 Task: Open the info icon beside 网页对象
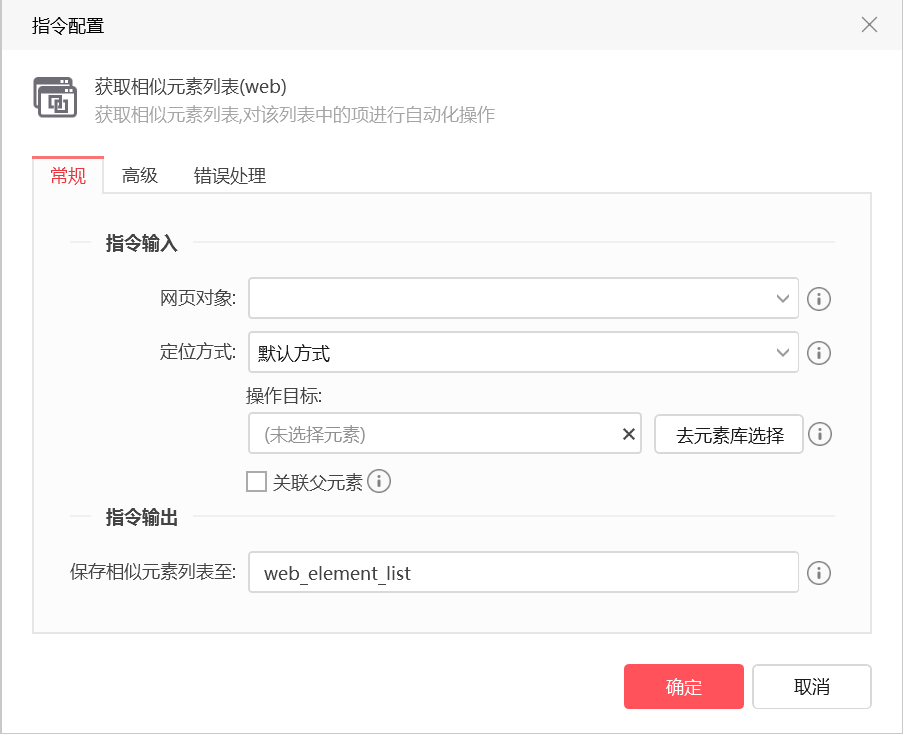[818, 299]
